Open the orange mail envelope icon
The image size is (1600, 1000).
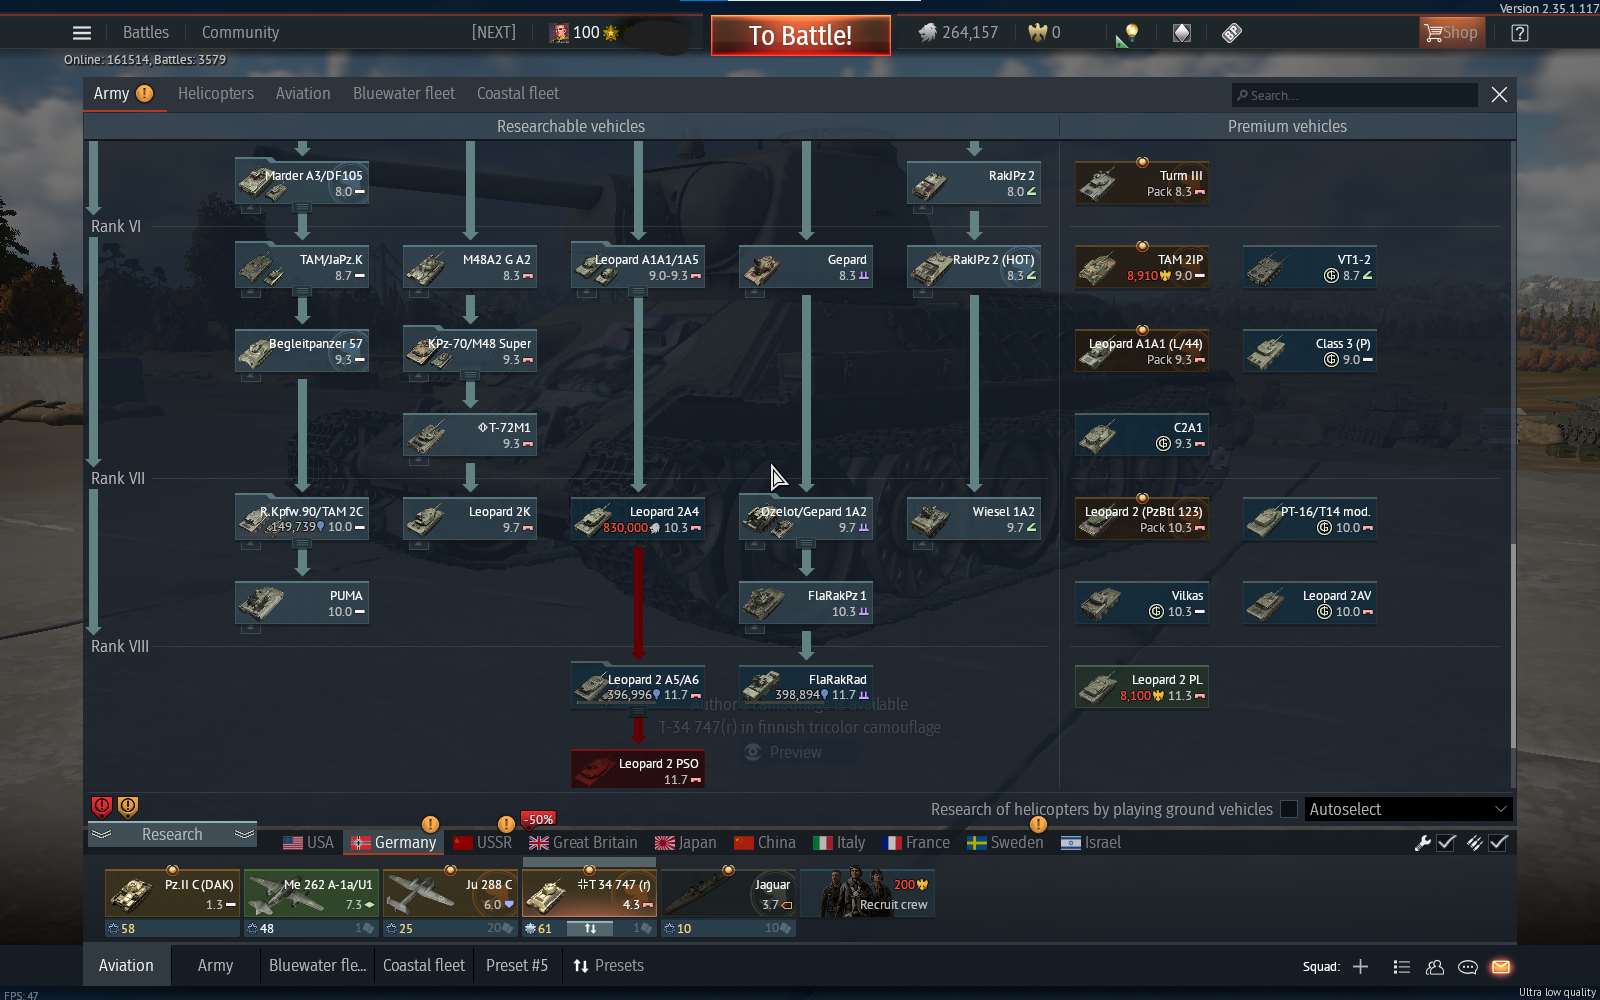click(x=1501, y=967)
